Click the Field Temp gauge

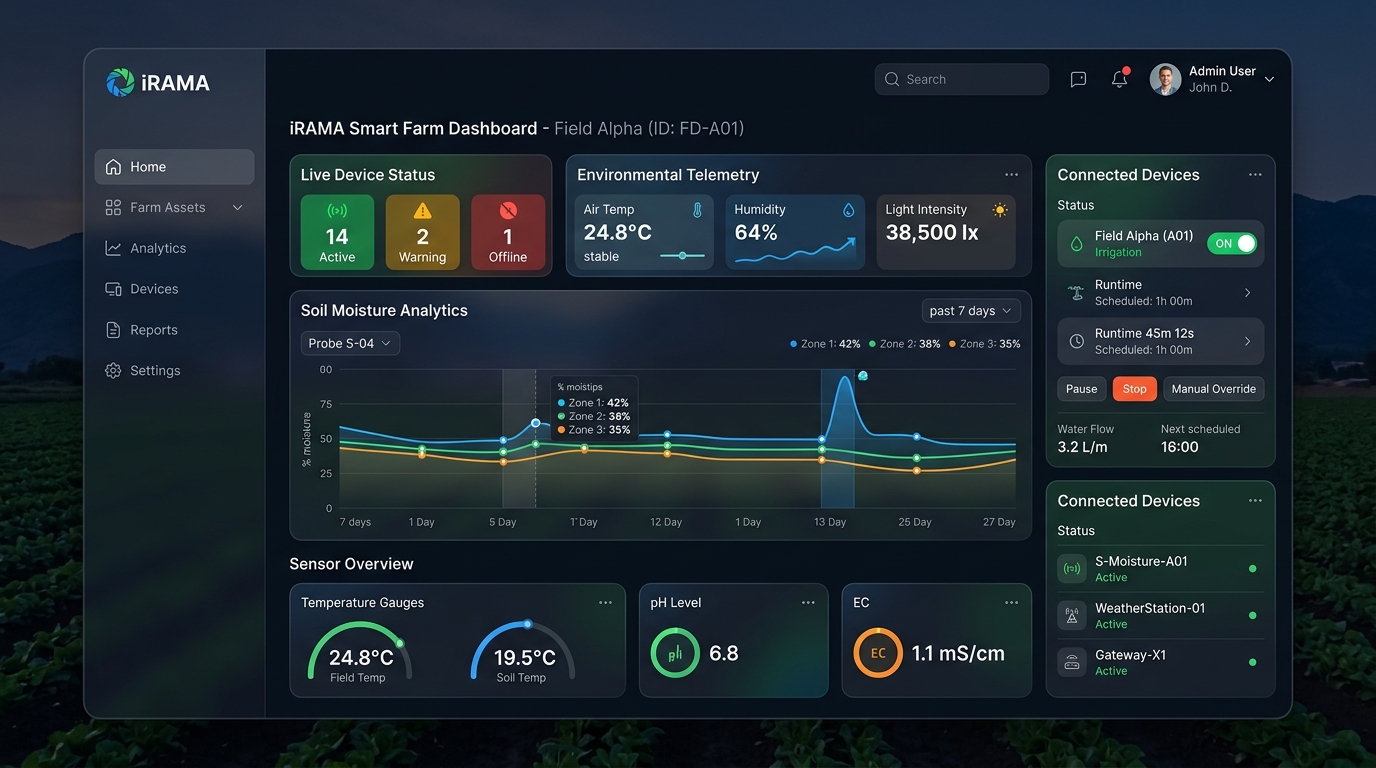pos(358,653)
